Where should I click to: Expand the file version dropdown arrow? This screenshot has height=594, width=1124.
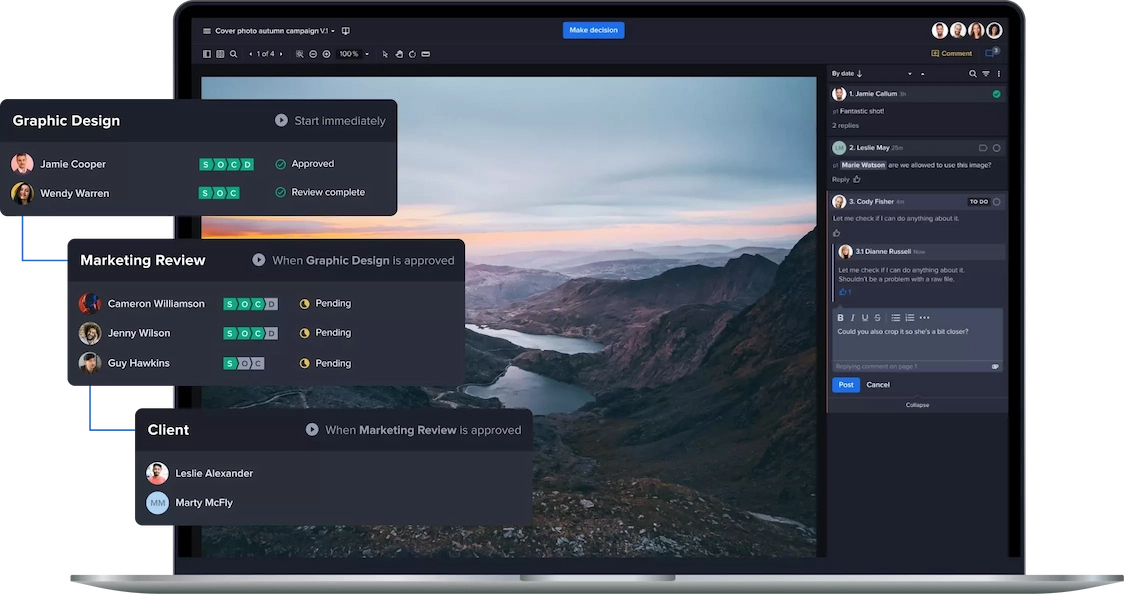tap(333, 31)
